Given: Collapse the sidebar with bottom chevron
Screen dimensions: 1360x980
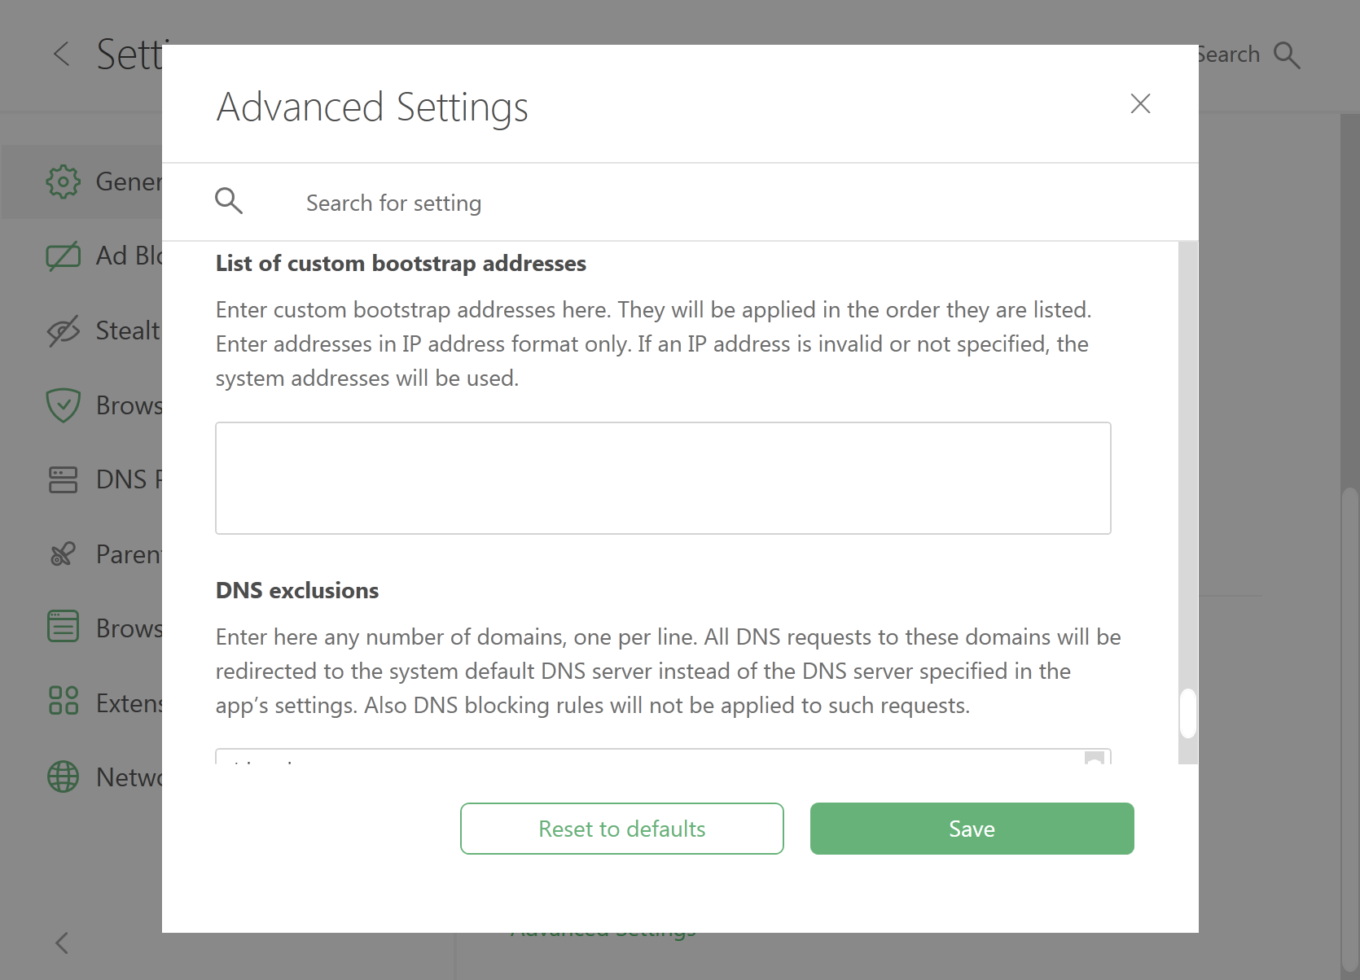Looking at the screenshot, I should click(62, 943).
